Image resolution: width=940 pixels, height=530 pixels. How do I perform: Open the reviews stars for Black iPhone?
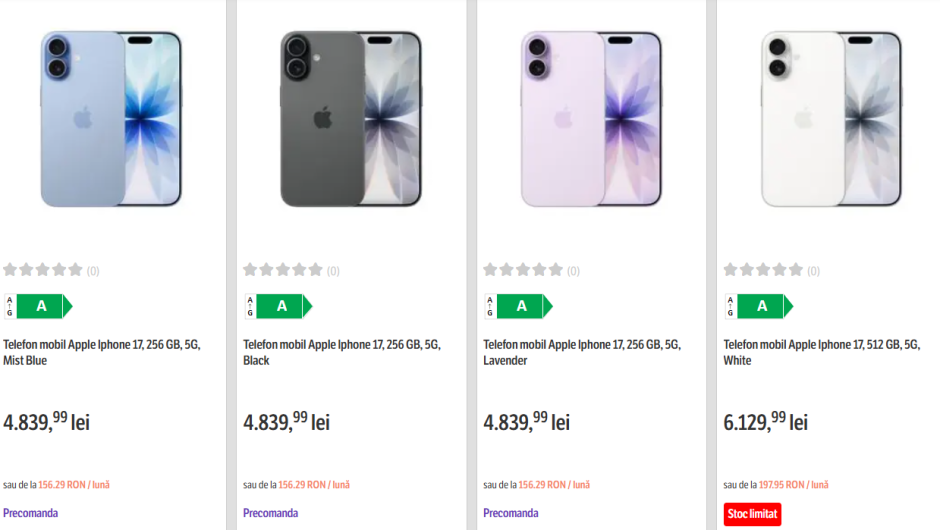[x=283, y=270]
